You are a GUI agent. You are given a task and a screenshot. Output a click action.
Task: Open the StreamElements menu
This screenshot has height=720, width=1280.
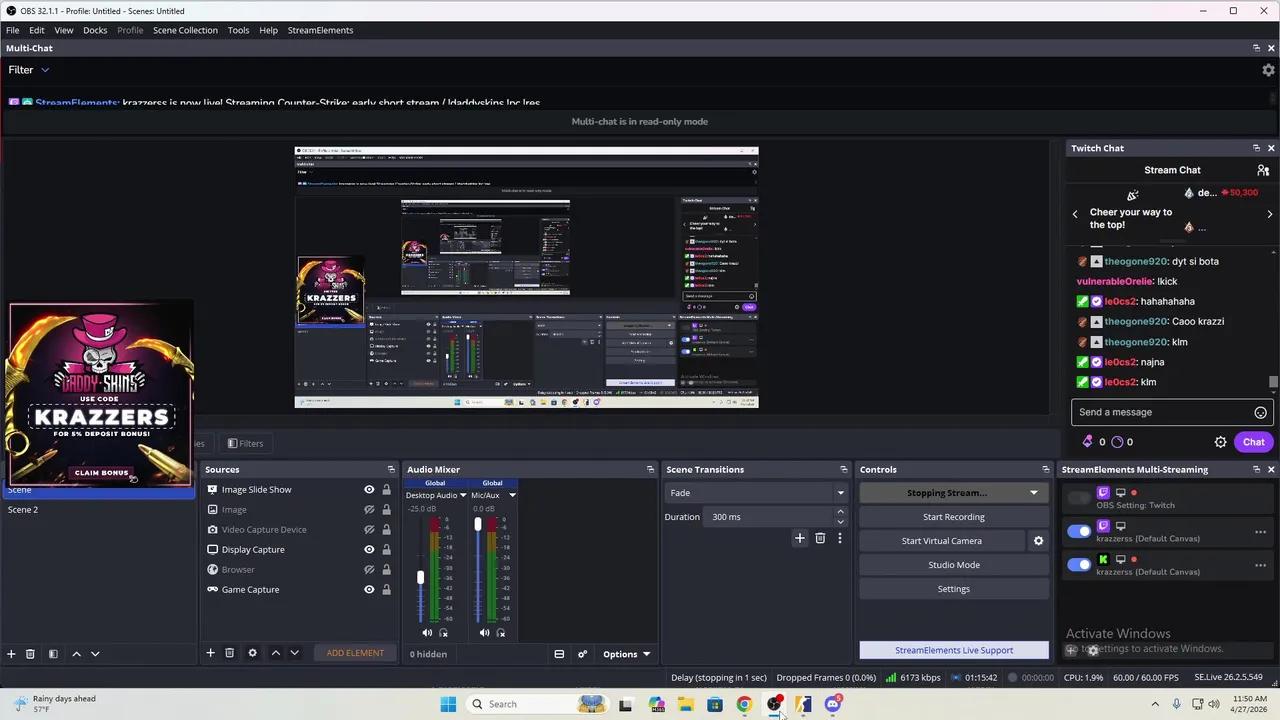pyautogui.click(x=320, y=30)
